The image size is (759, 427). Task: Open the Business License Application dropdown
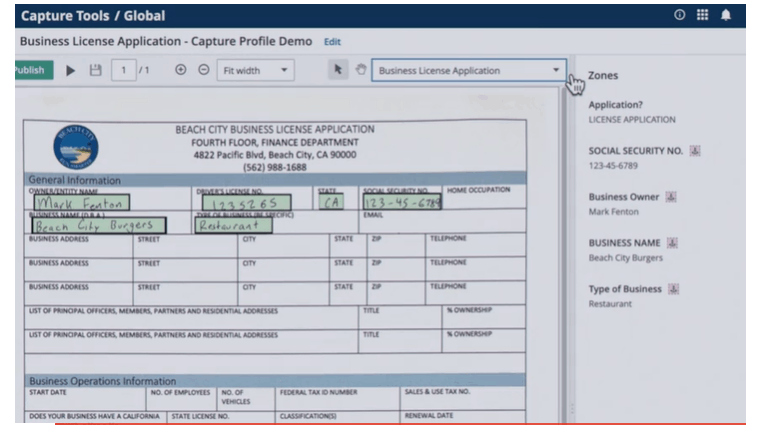click(468, 70)
